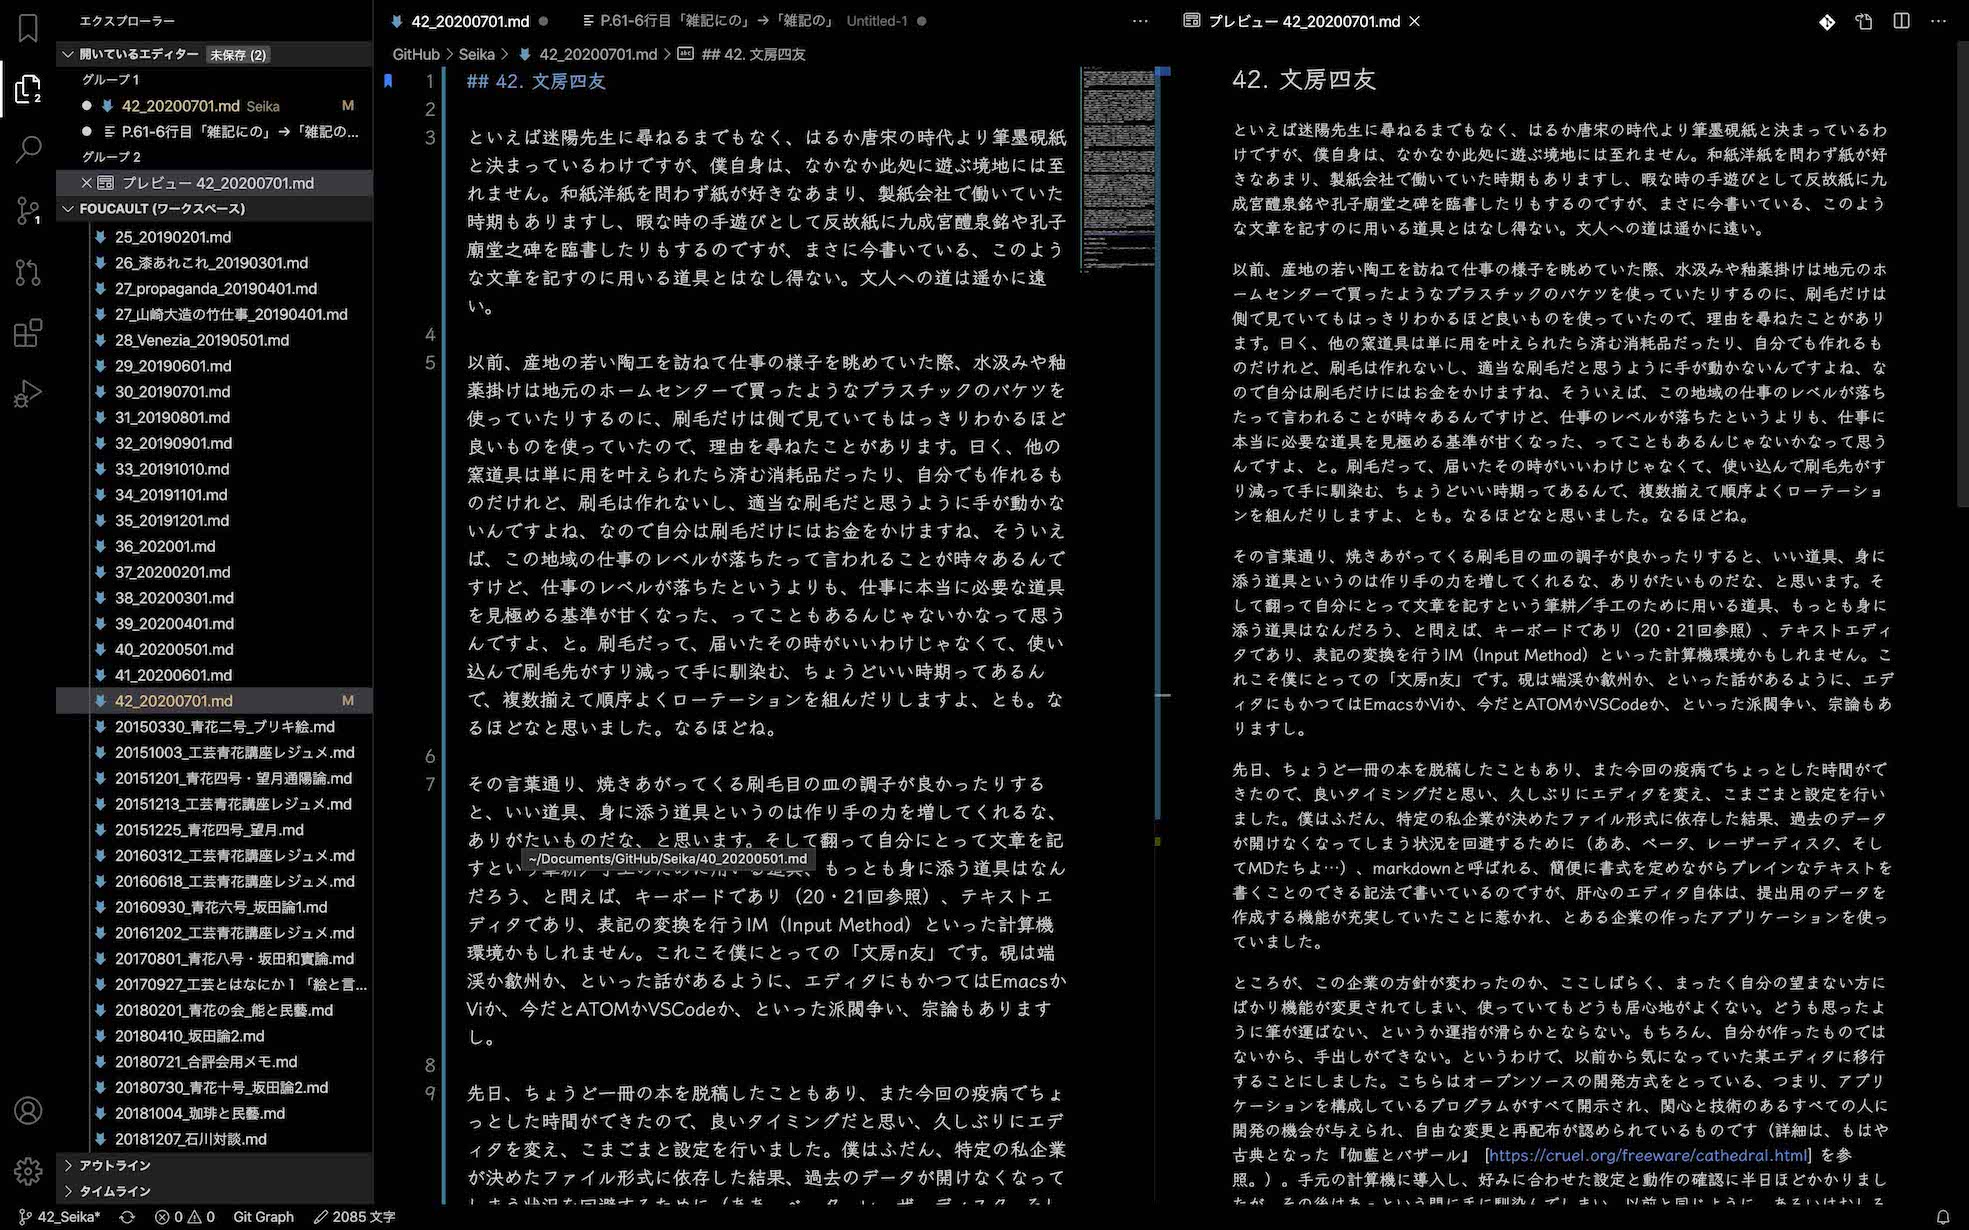Click 42_20200701.md in the breadcrumb
1969x1230 pixels.
(x=597, y=54)
